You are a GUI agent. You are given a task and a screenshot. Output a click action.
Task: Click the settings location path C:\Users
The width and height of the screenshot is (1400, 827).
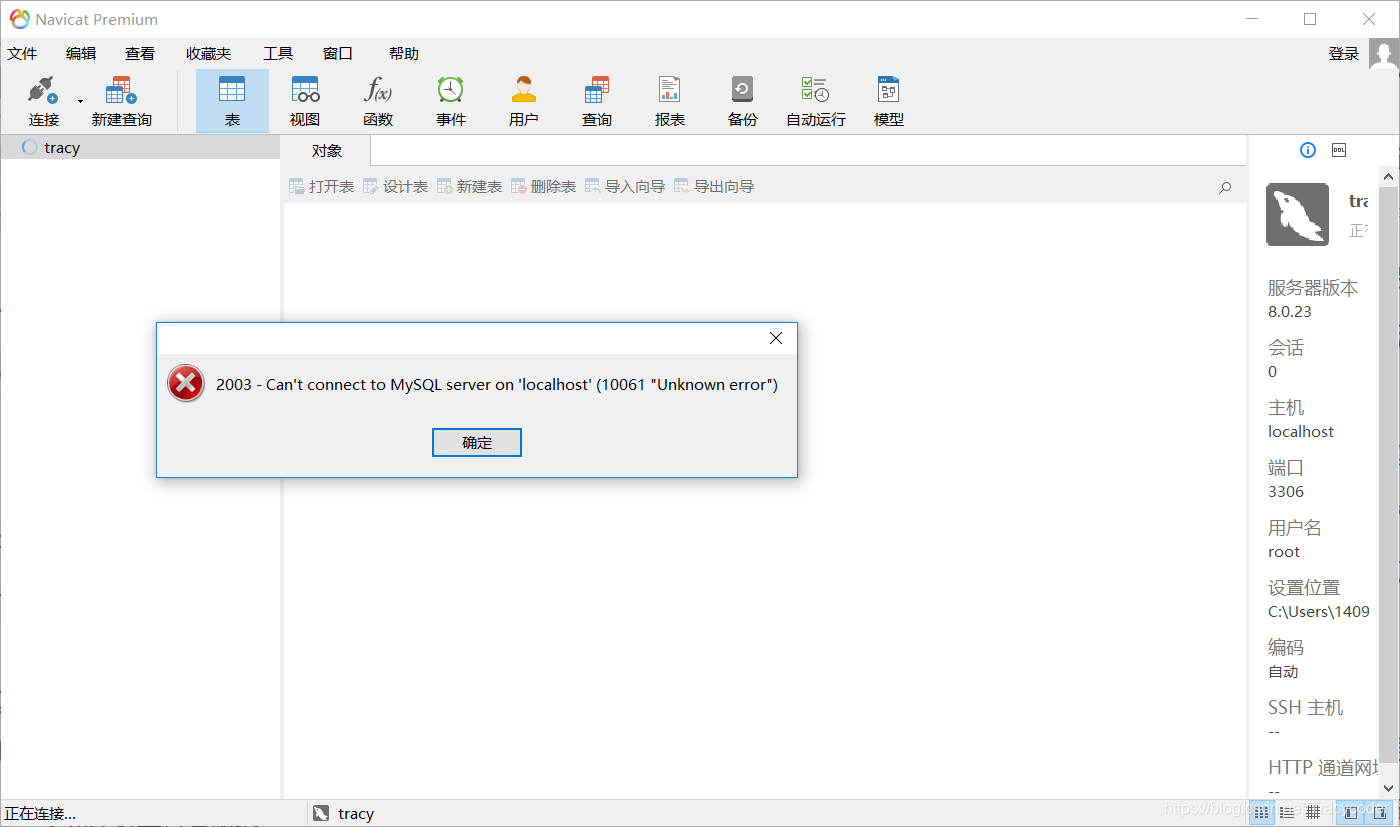pyautogui.click(x=1319, y=611)
